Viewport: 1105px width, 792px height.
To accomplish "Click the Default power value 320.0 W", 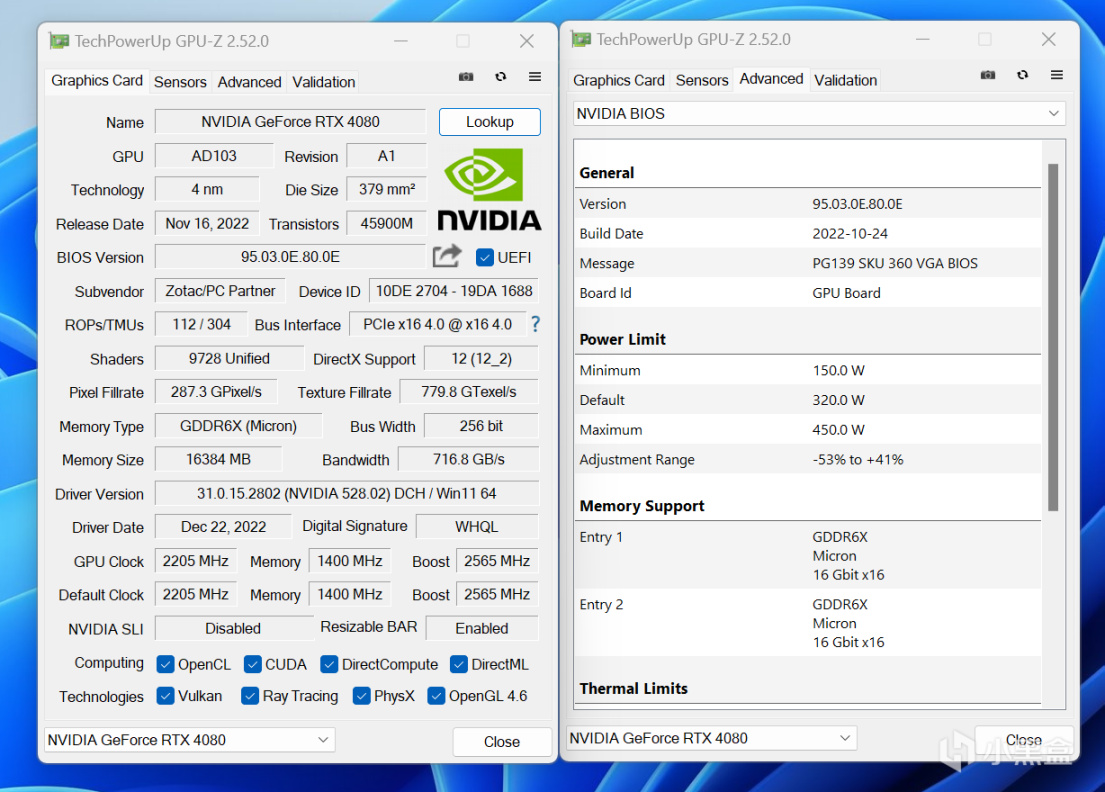I will click(839, 400).
